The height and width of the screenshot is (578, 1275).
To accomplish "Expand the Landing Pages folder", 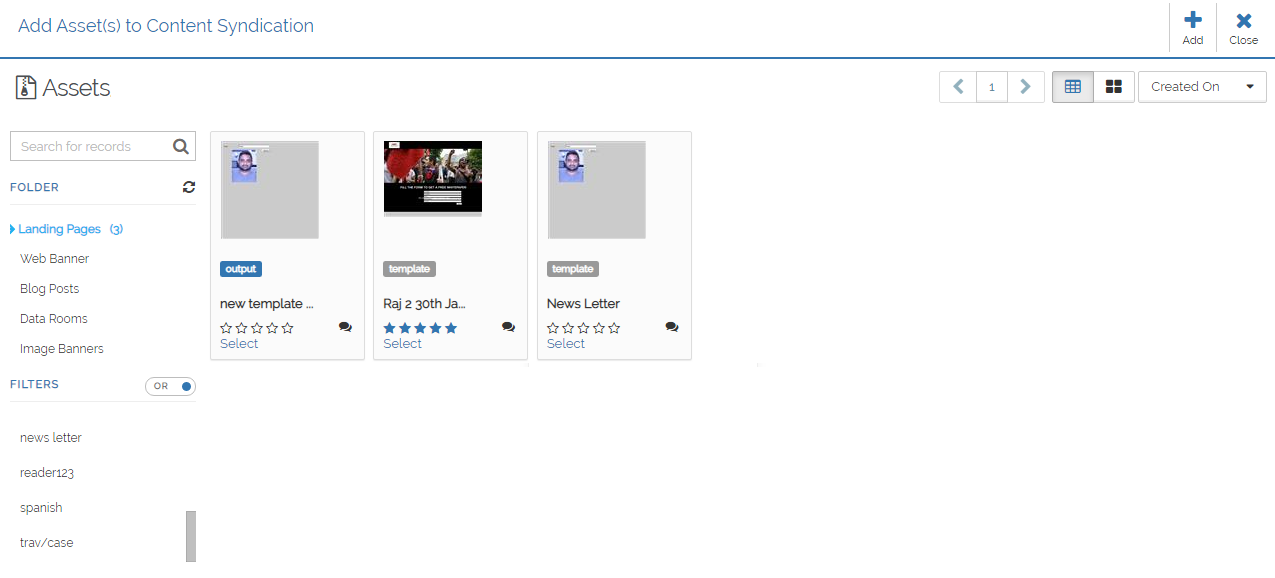I will tap(13, 229).
